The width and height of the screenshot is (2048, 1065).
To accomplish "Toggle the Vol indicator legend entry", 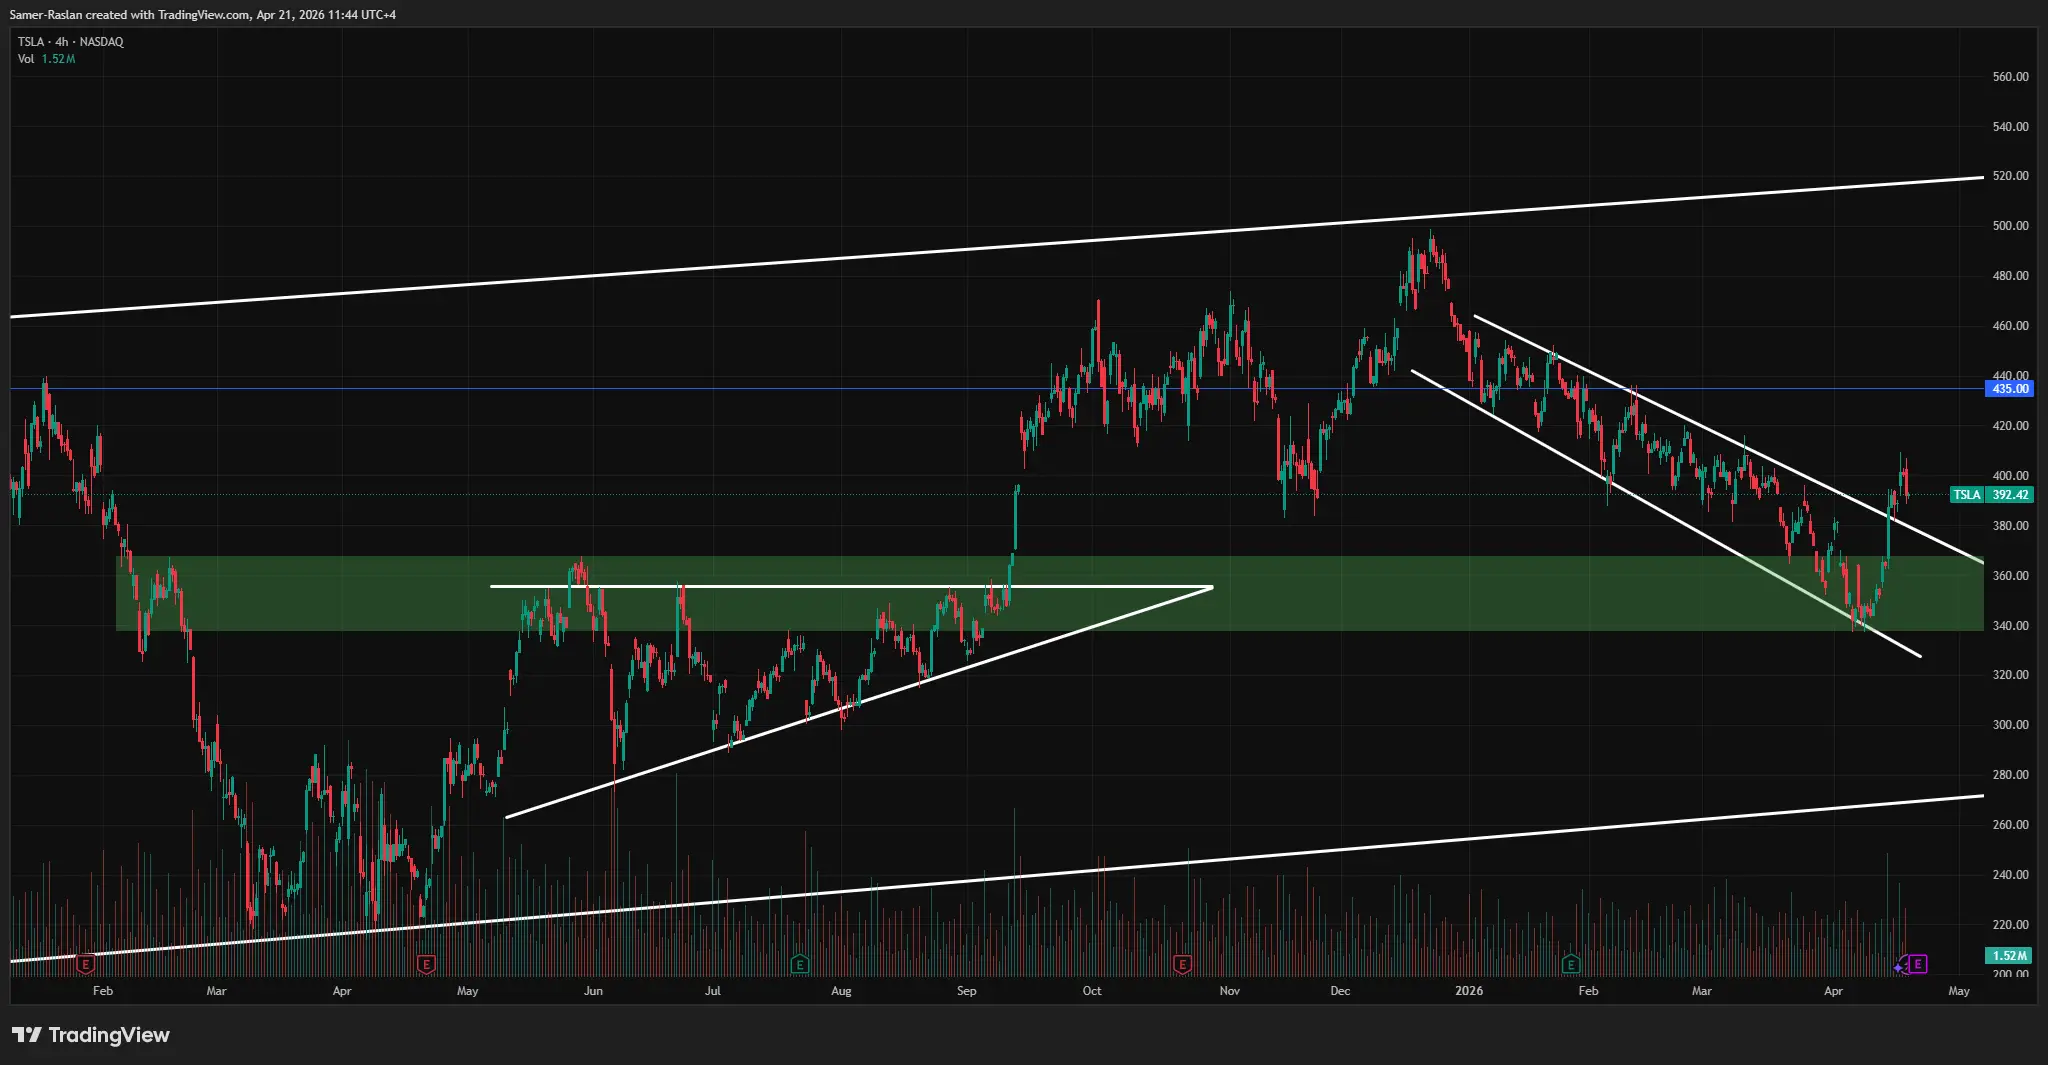I will point(24,59).
